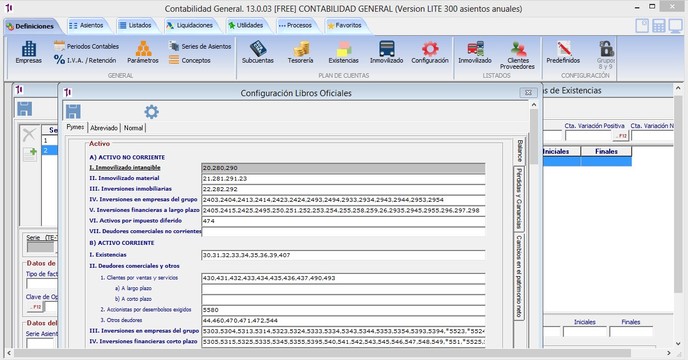Screen dimensions: 688x360
Task: Select row 1 in the background series list
Action: tap(50, 140)
